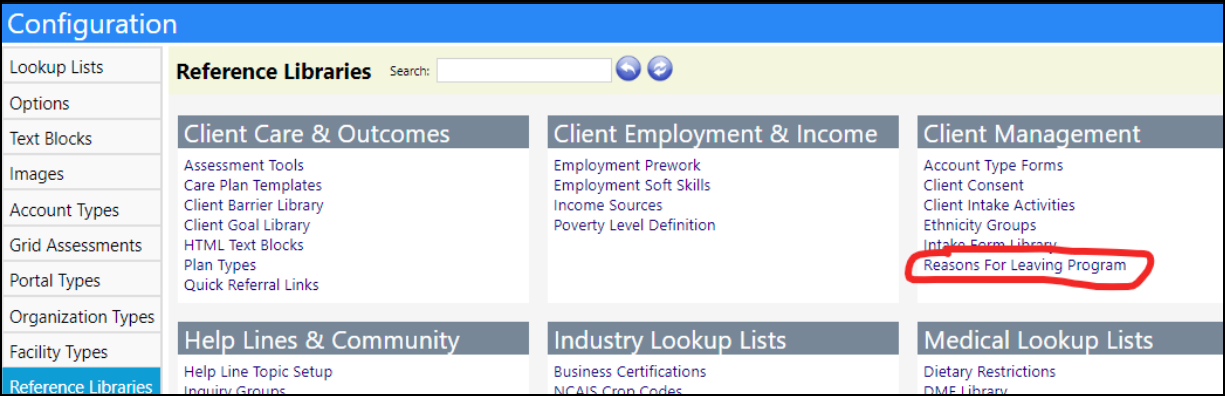Open Employment Soft Skills link
This screenshot has height=396, width=1225.
pos(632,185)
